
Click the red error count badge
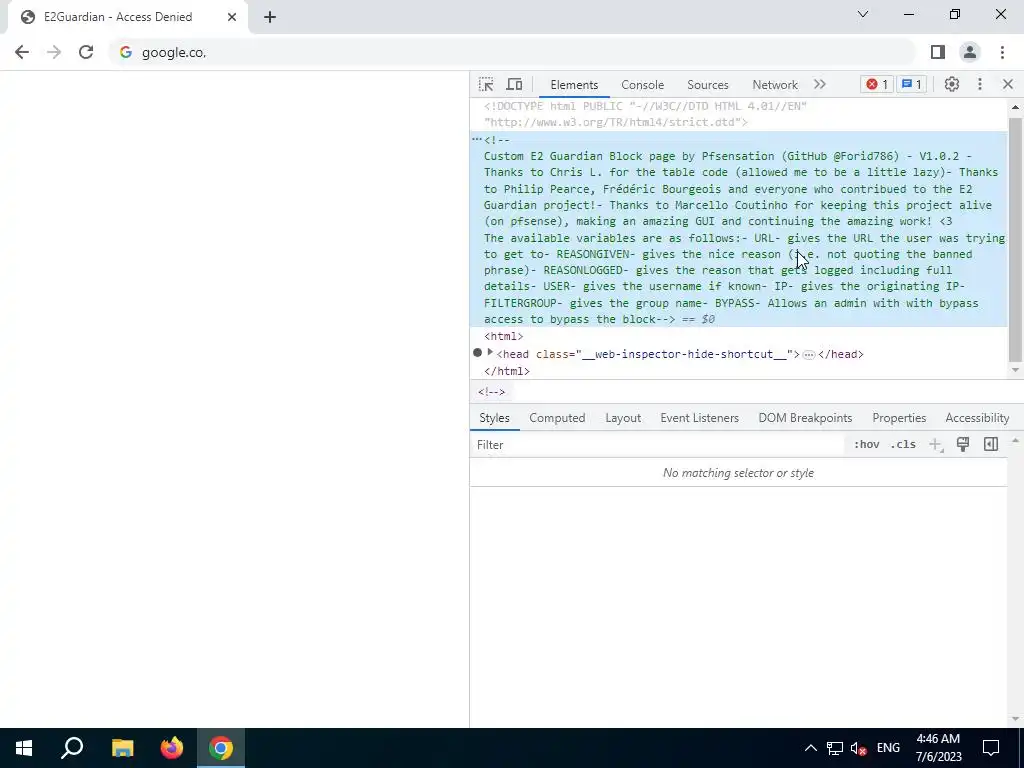click(x=876, y=84)
